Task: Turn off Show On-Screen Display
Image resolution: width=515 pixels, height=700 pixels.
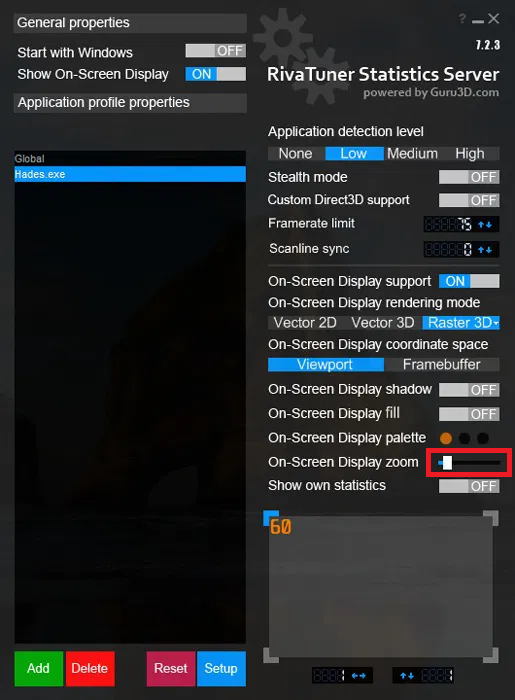Action: (216, 74)
